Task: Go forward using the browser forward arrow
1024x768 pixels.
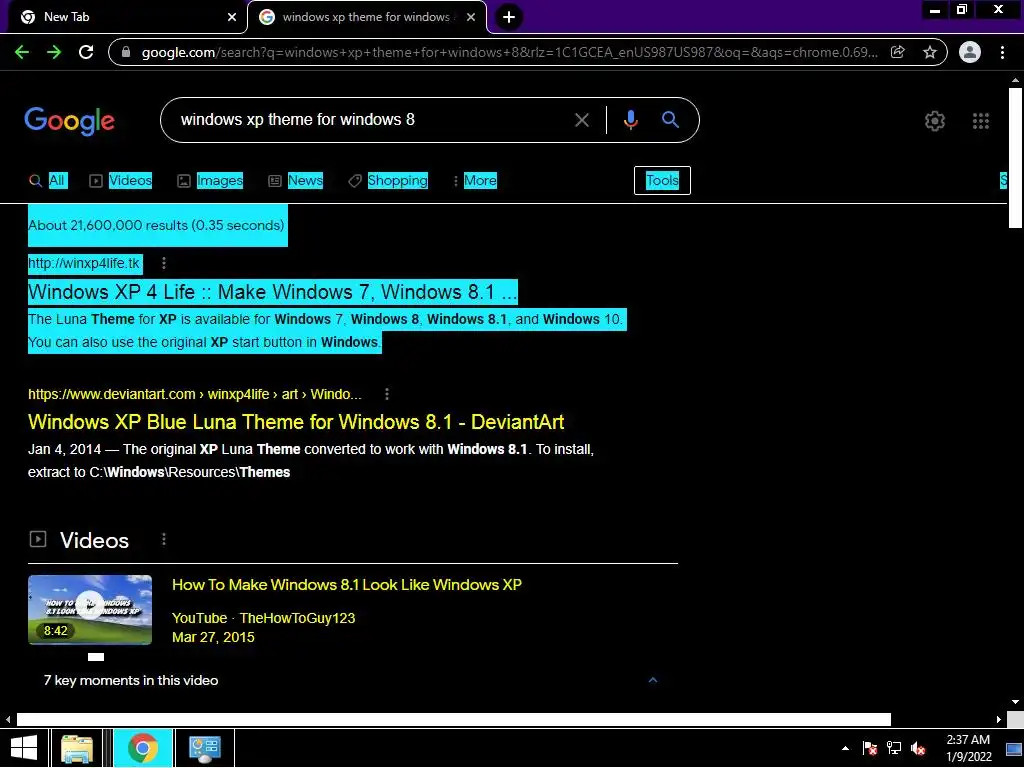Action: (x=54, y=52)
